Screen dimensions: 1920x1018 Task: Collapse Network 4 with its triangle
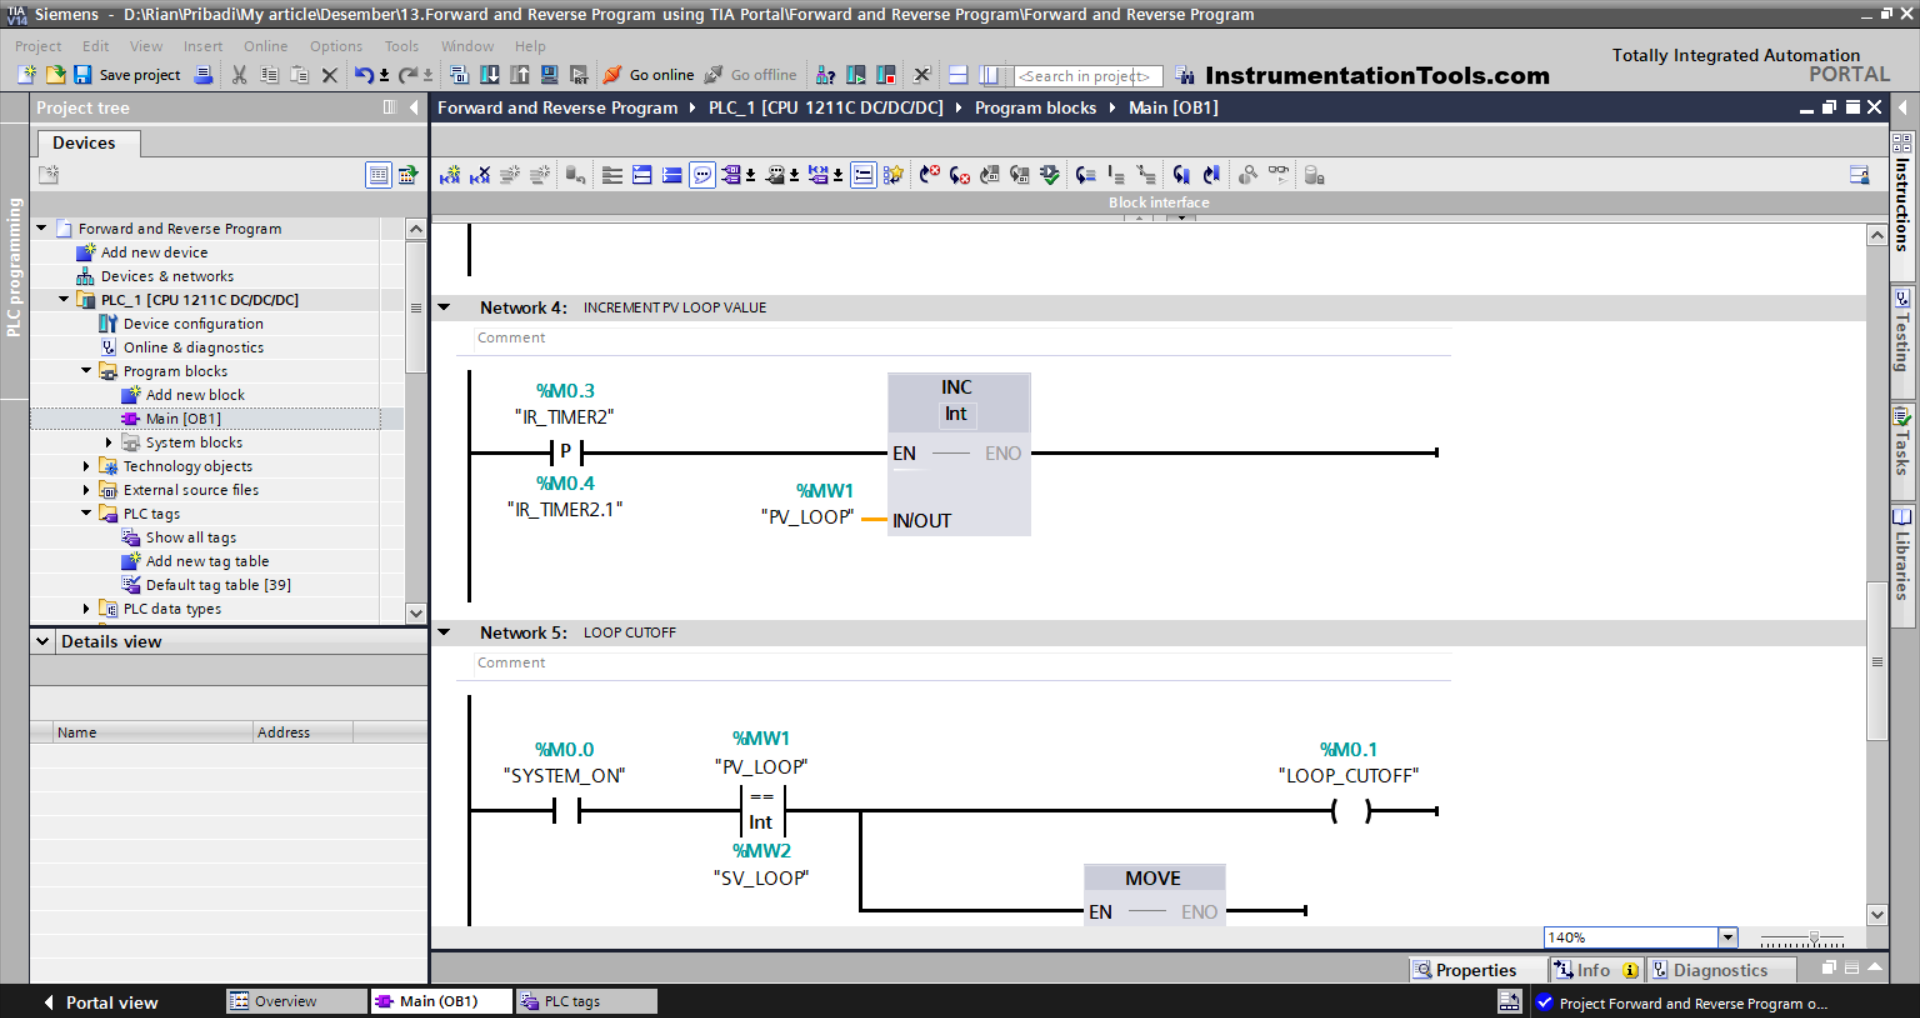[444, 308]
